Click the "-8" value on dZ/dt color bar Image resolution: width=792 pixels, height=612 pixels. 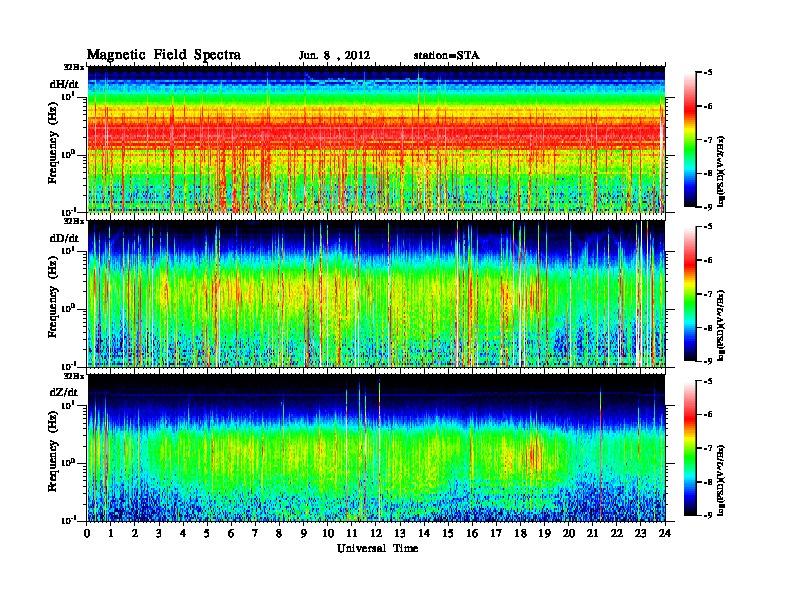tap(708, 482)
